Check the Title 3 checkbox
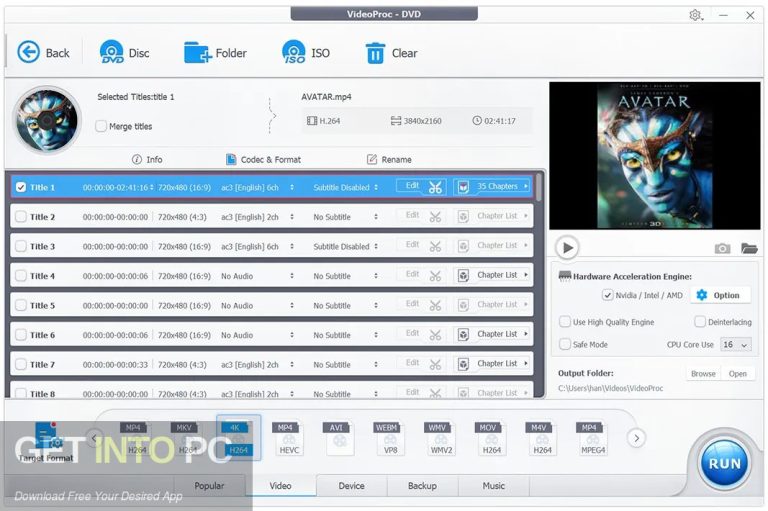Screen dimensions: 768x511 pyautogui.click(x=21, y=246)
